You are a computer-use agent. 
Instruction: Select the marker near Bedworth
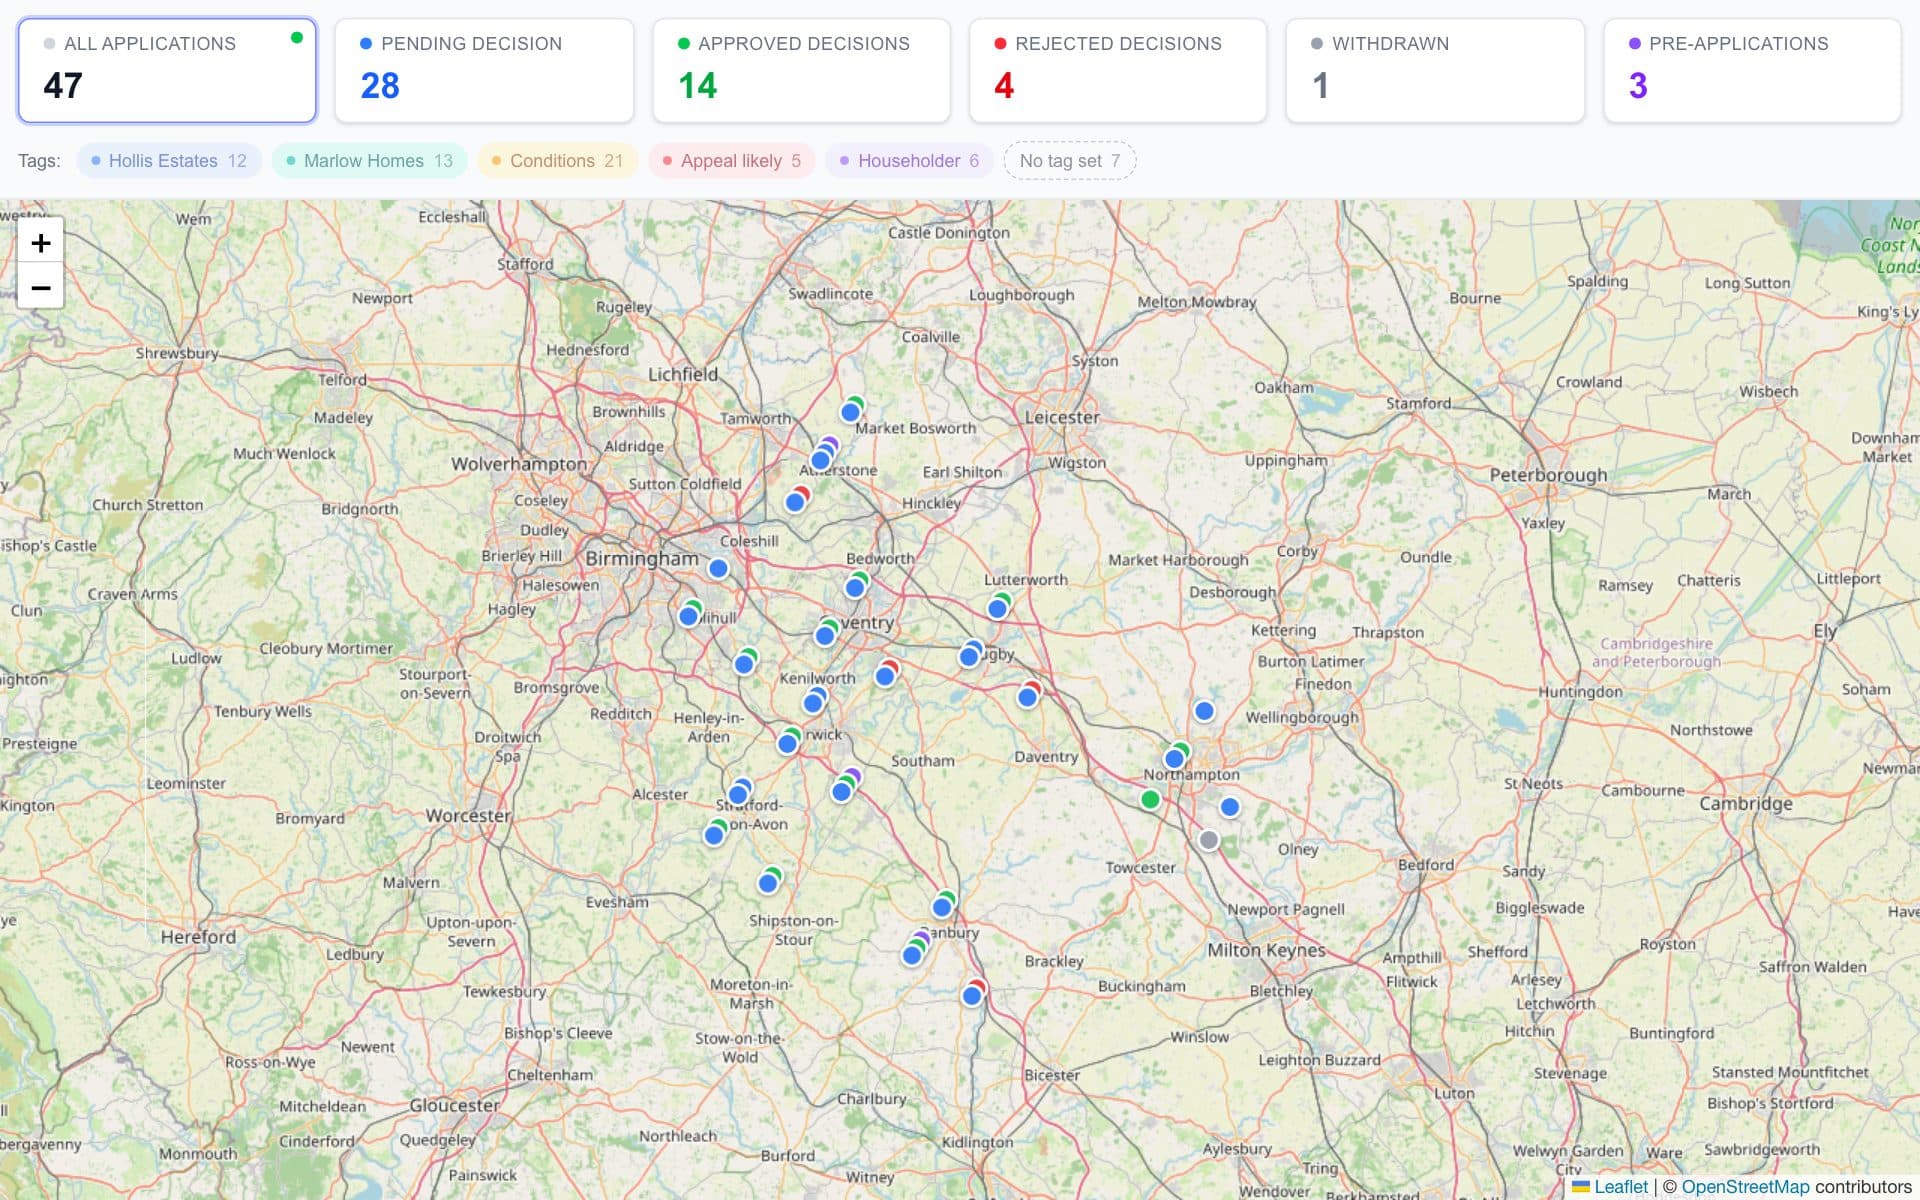855,588
